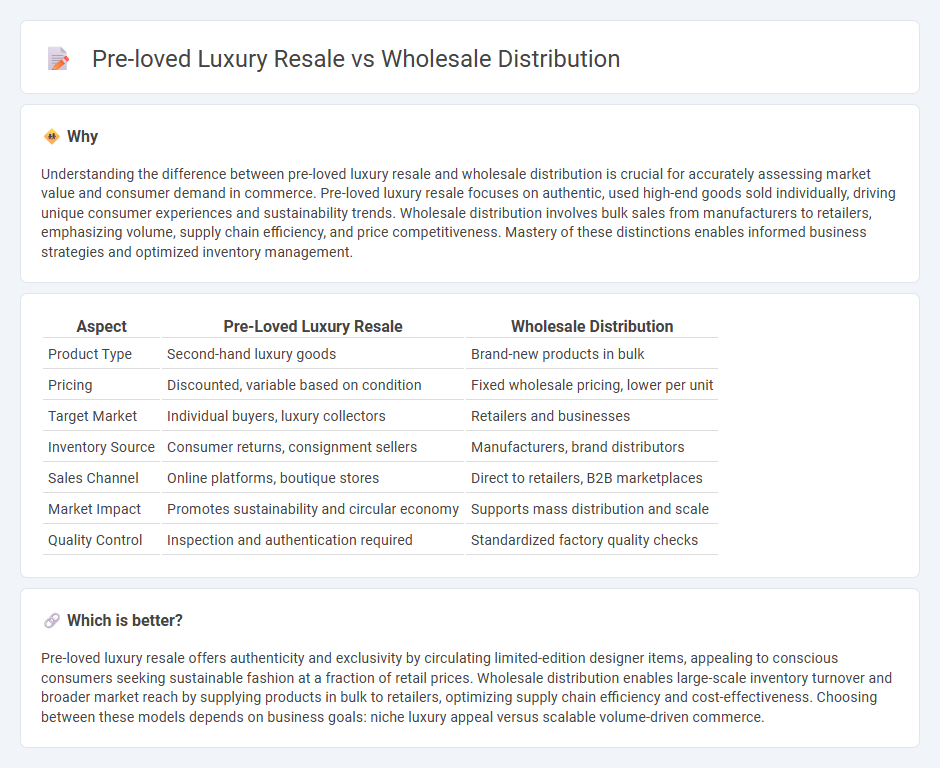
Task: Click the chain link icon beside Which is better?
Action: [52, 621]
